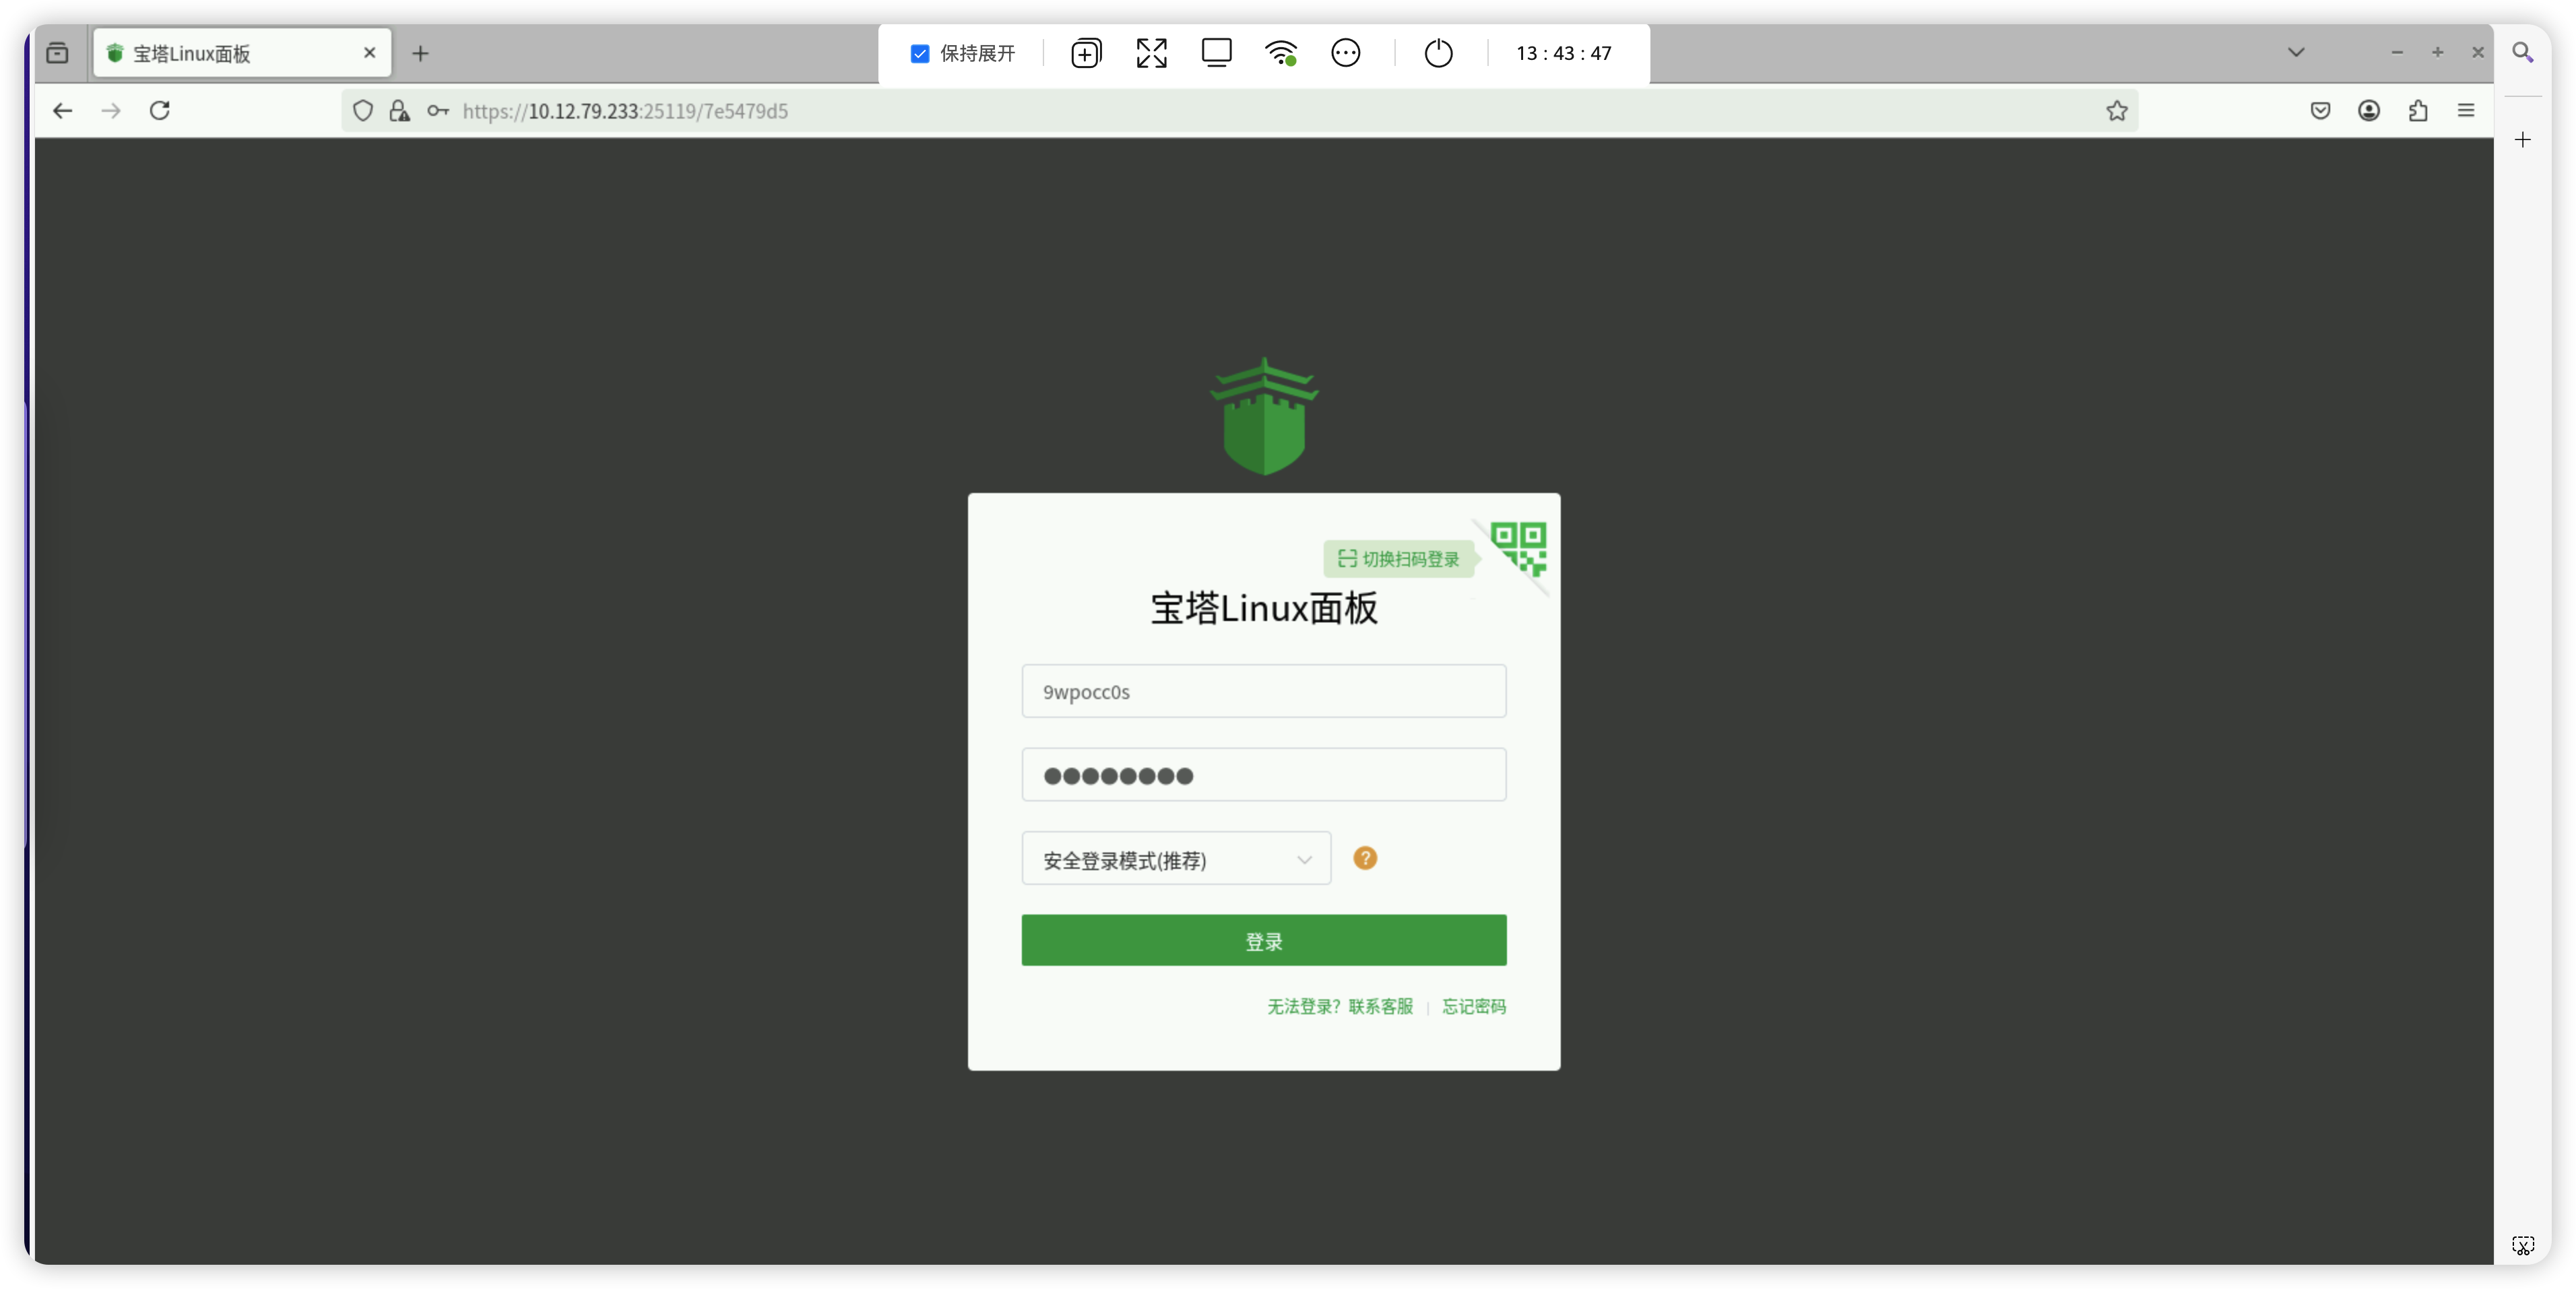The height and width of the screenshot is (1289, 2576).
Task: Toggle the 保持展开 checkbox
Action: point(919,53)
